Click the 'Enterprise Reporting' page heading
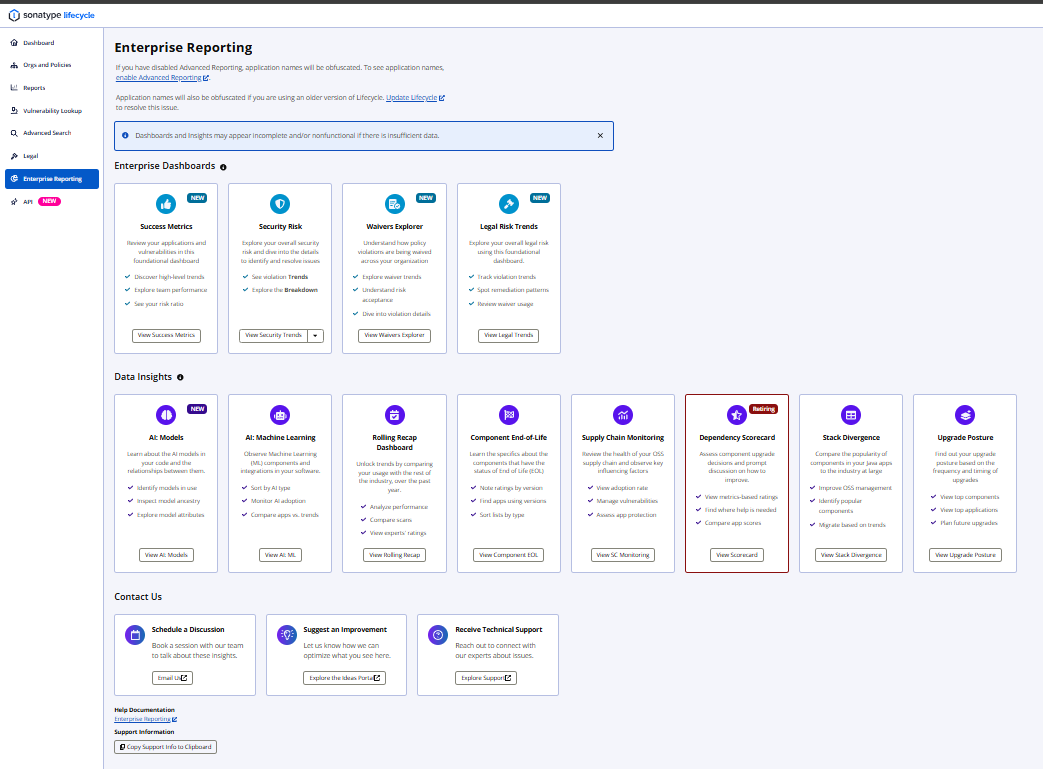Viewport: 1043px width, 769px height. click(x=184, y=48)
